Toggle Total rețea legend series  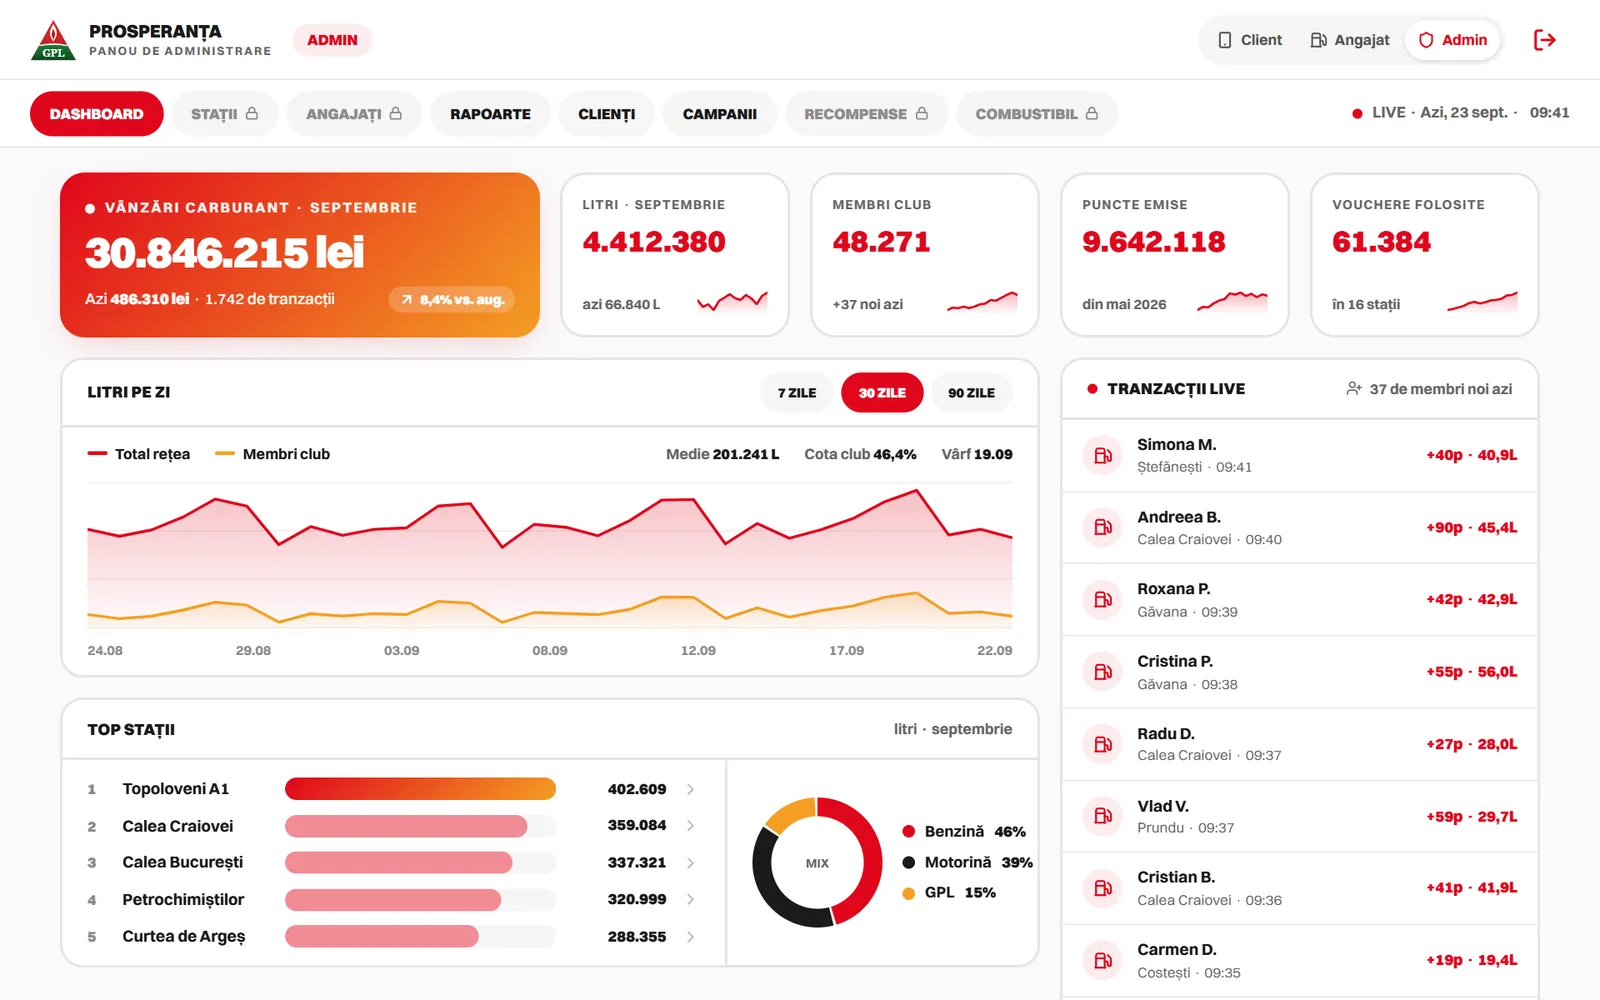click(x=138, y=454)
